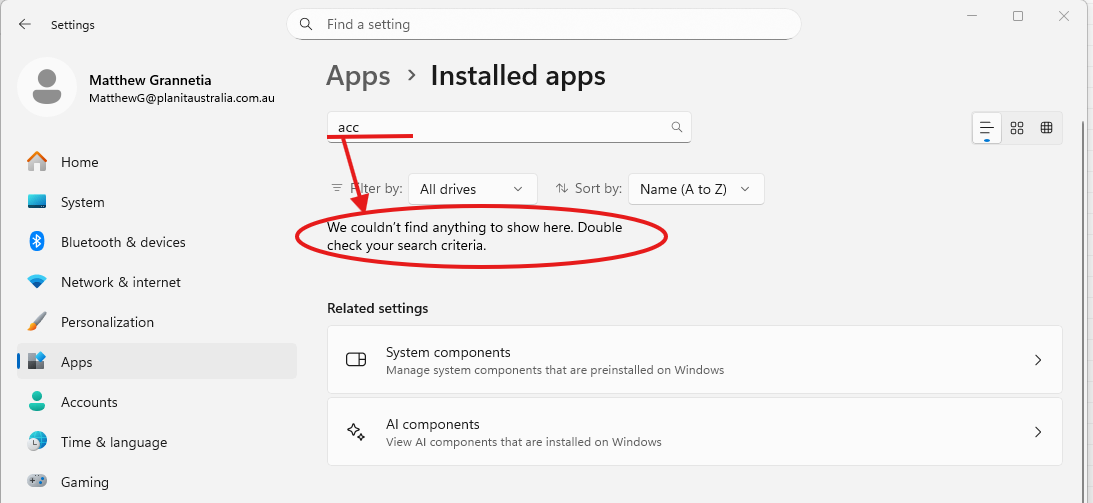Click the user profile avatar picture
Image resolution: width=1093 pixels, height=503 pixels.
47,87
